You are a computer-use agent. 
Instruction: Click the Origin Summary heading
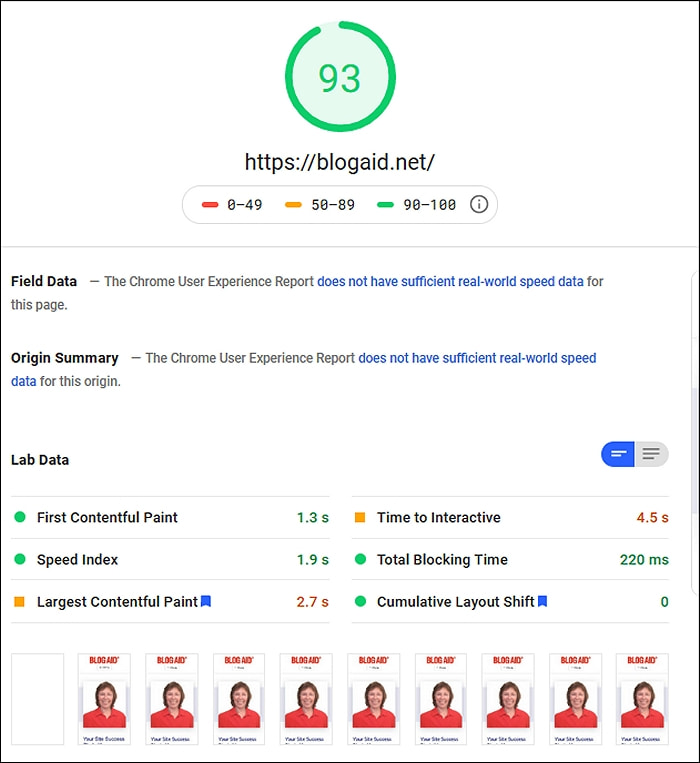[65, 358]
